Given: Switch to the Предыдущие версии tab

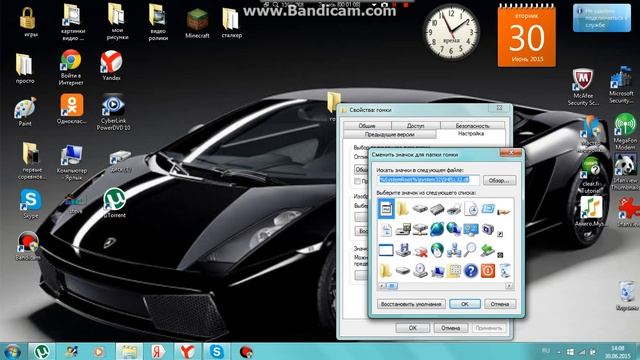Looking at the screenshot, I should point(389,134).
